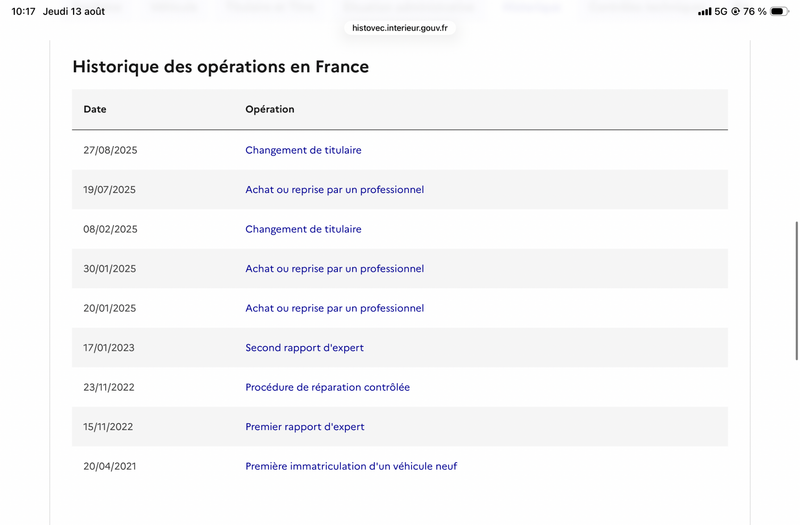Open Première immatriculation d'un véhicule neuf

click(x=351, y=466)
